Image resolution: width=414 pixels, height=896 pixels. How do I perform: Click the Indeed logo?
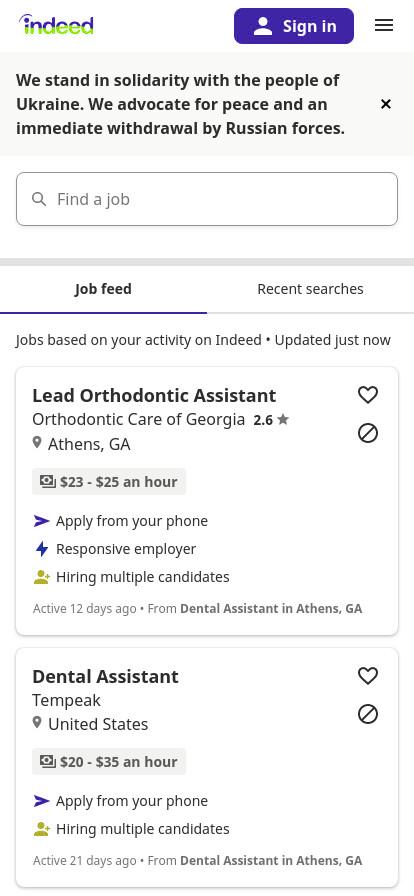coord(56,25)
